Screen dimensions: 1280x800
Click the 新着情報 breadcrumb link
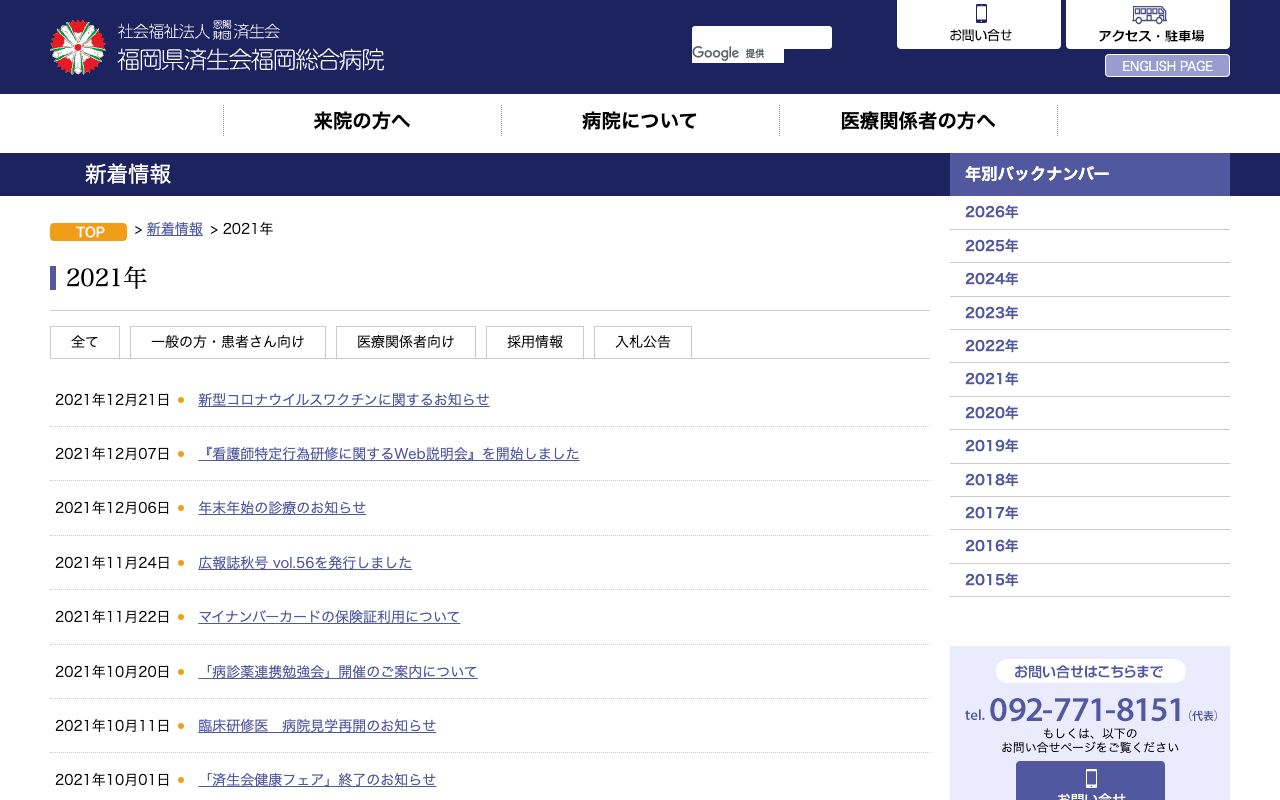tap(174, 229)
